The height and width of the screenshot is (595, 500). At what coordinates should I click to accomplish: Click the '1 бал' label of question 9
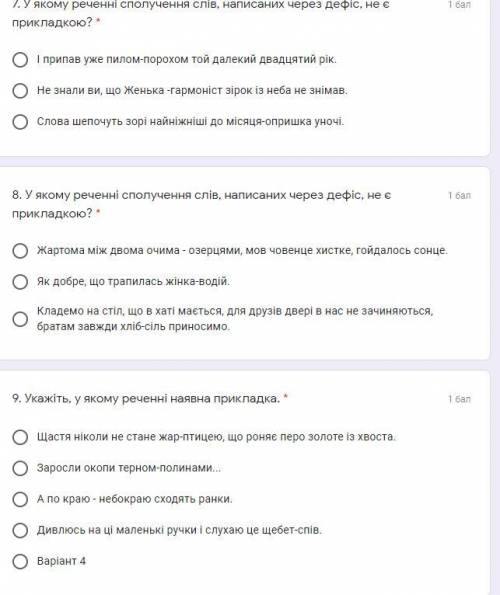[459, 399]
